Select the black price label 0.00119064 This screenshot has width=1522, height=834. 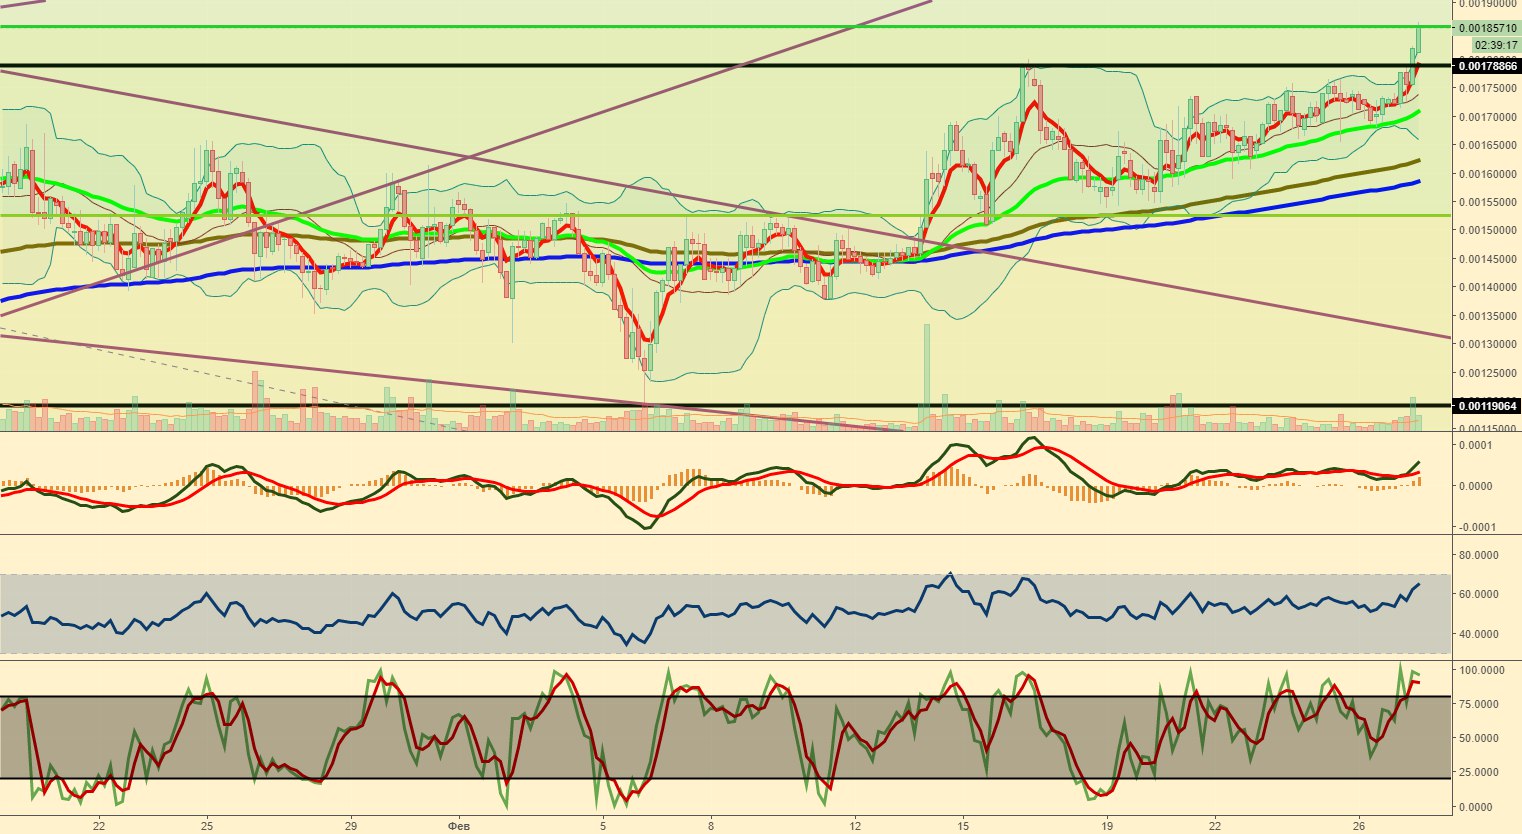(1488, 406)
